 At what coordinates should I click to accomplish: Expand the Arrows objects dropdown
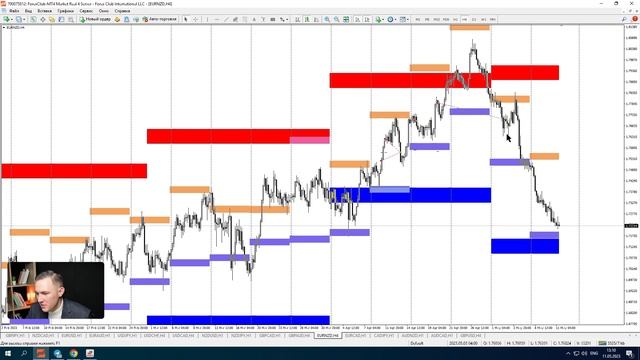[x=287, y=19]
